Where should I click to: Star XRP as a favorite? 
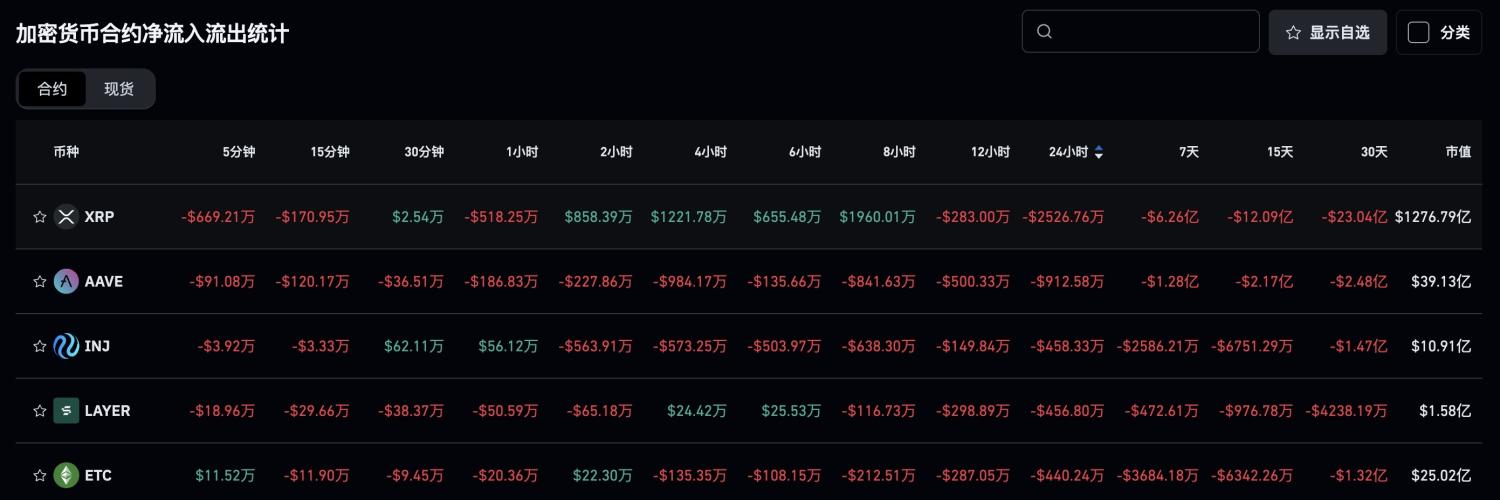40,216
